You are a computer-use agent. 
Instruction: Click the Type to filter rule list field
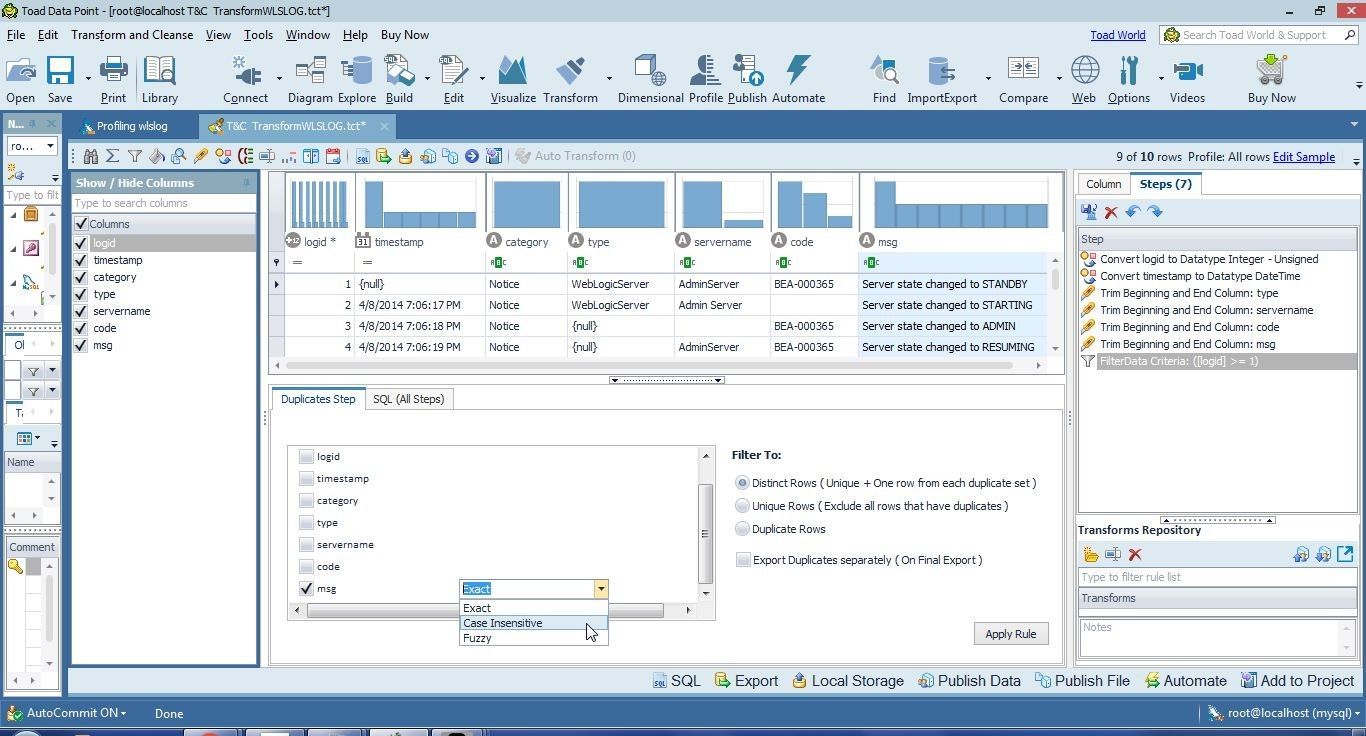(1217, 577)
